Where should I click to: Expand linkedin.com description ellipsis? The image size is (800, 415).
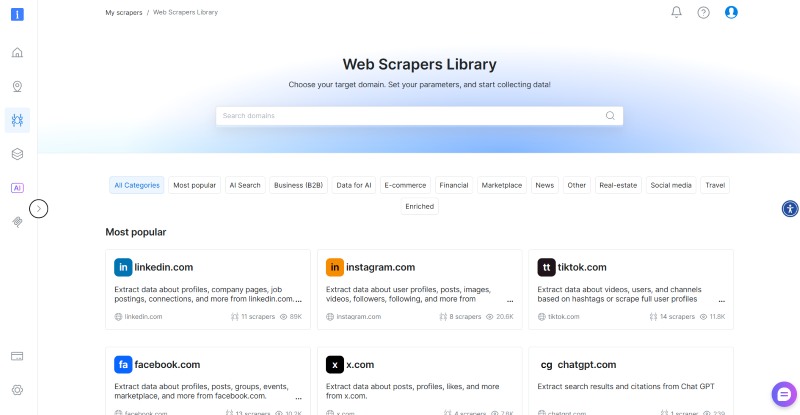pos(298,301)
